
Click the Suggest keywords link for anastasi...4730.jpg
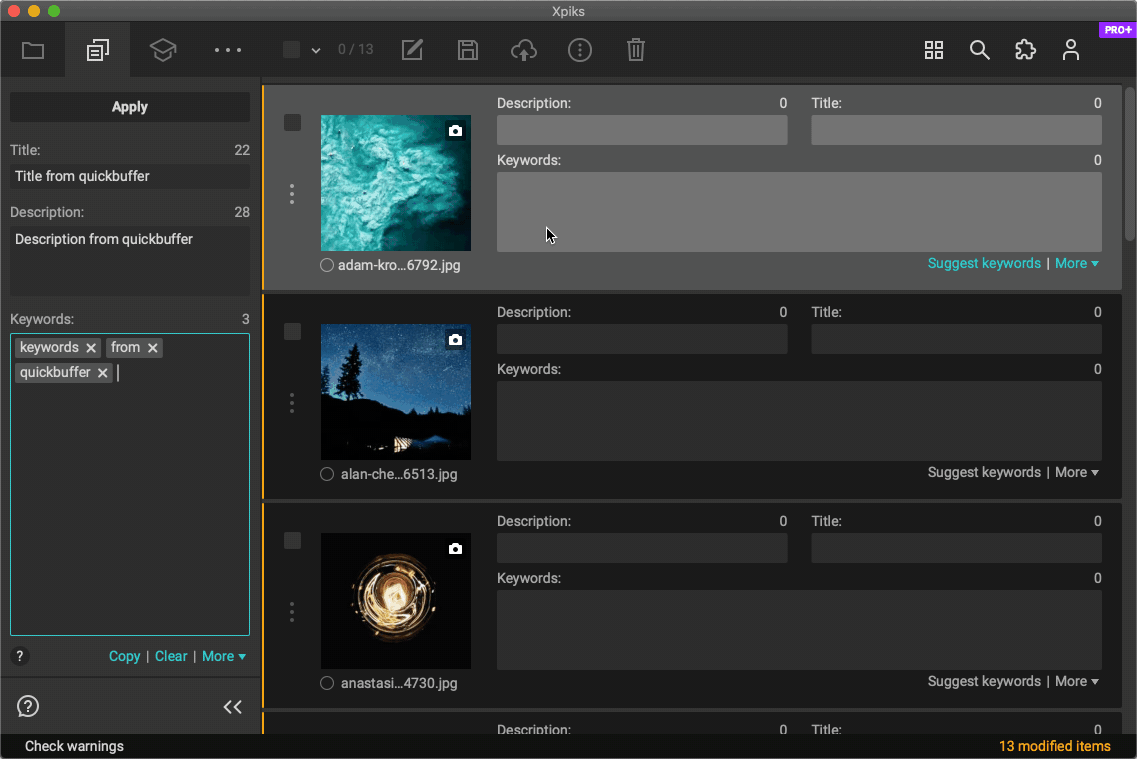tap(984, 681)
